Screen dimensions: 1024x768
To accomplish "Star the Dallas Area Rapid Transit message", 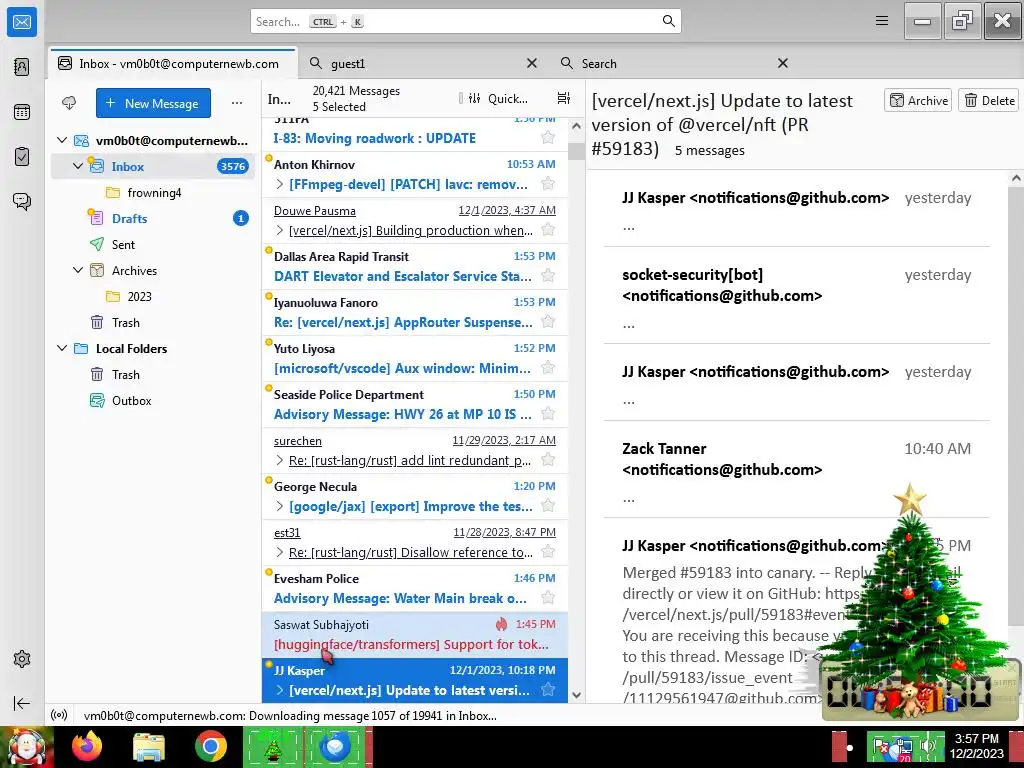I will pyautogui.click(x=548, y=276).
